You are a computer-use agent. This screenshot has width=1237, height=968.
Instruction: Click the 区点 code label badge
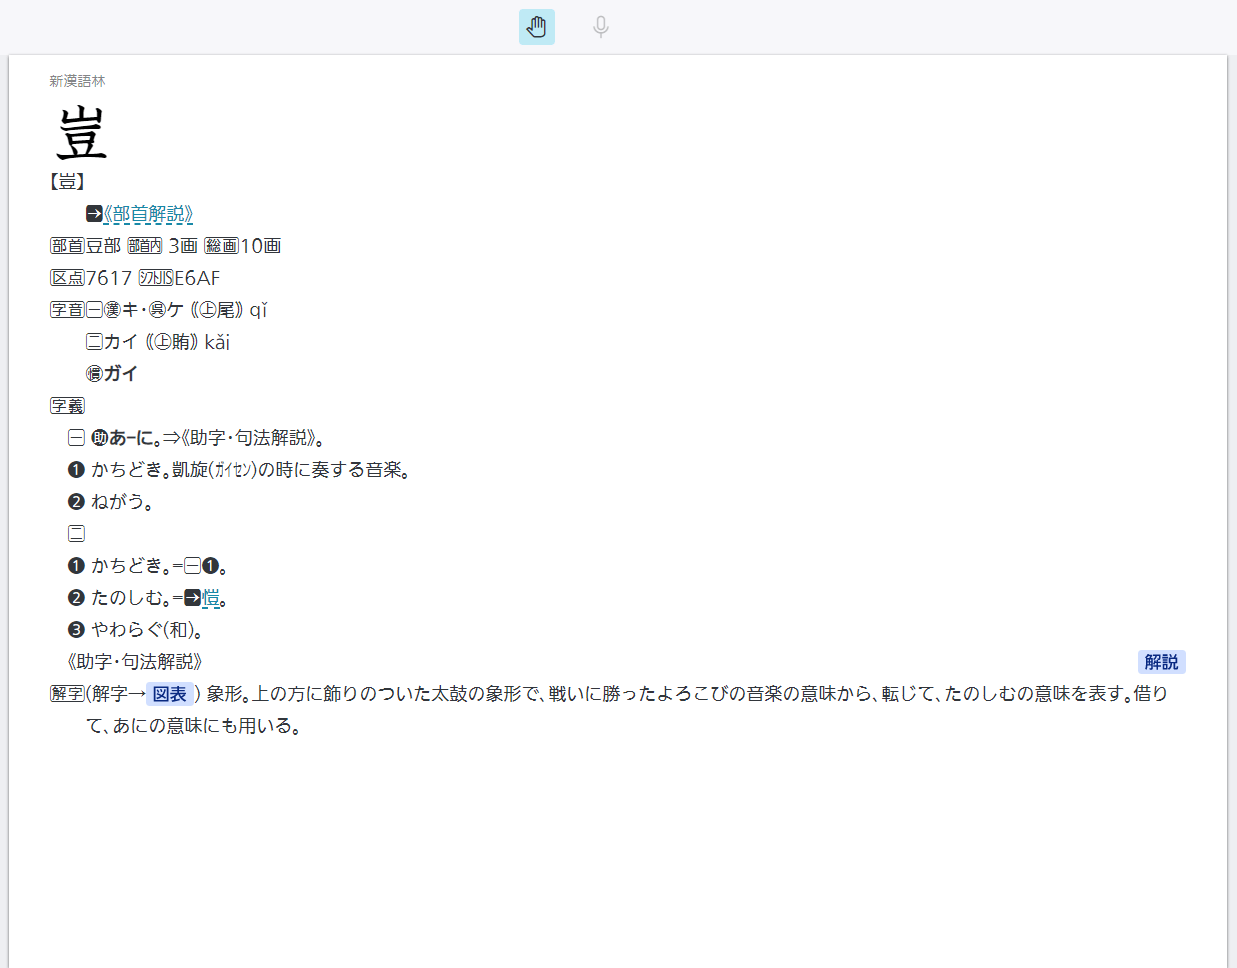[x=67, y=277]
